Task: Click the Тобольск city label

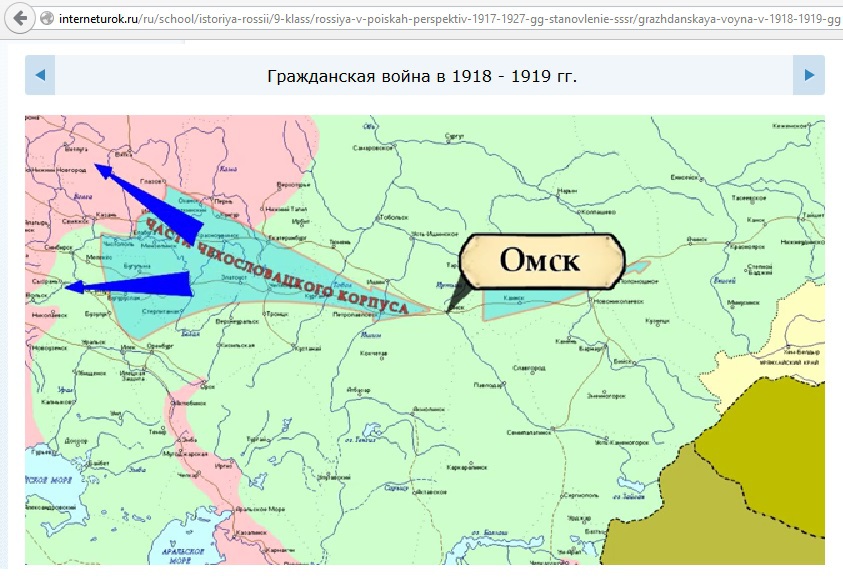Action: click(392, 215)
